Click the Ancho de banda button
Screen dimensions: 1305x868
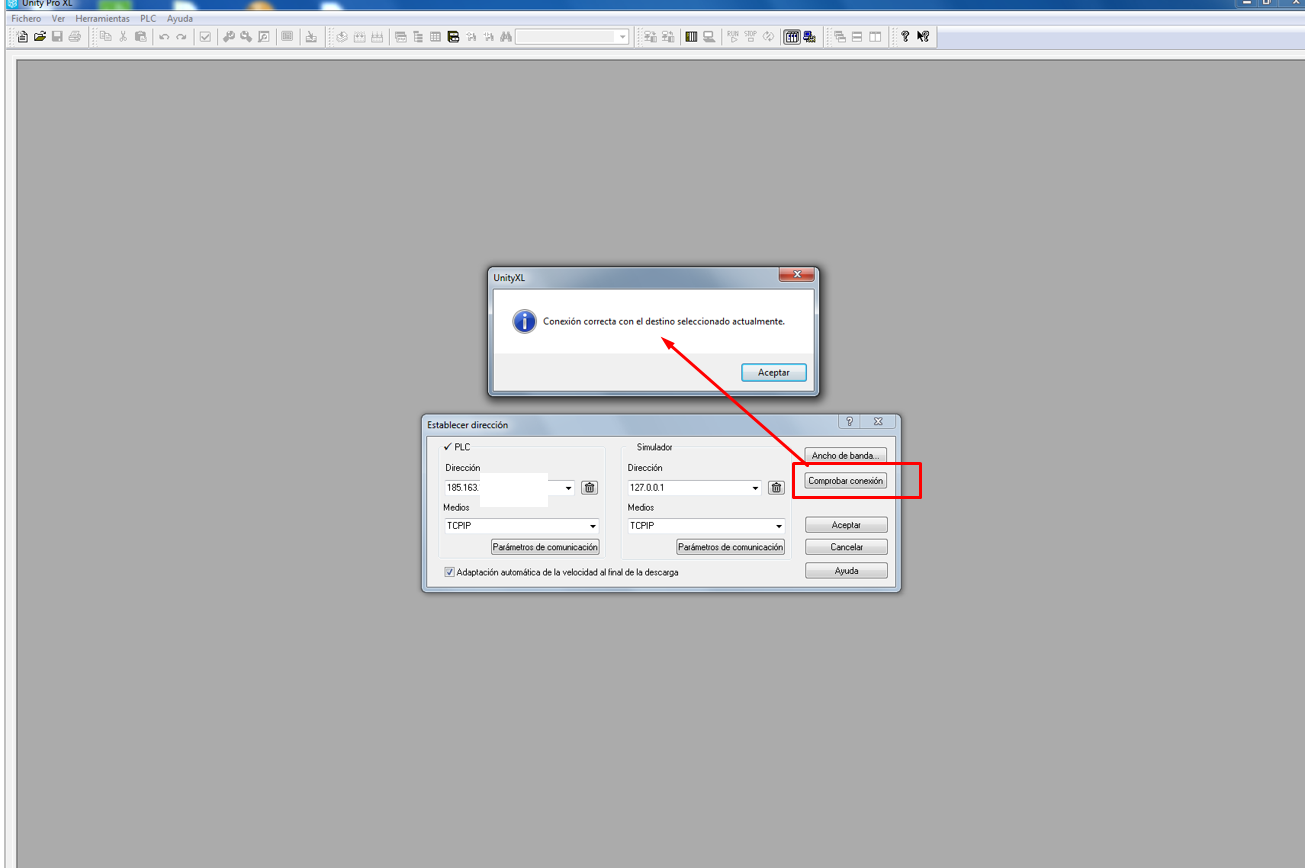click(846, 455)
